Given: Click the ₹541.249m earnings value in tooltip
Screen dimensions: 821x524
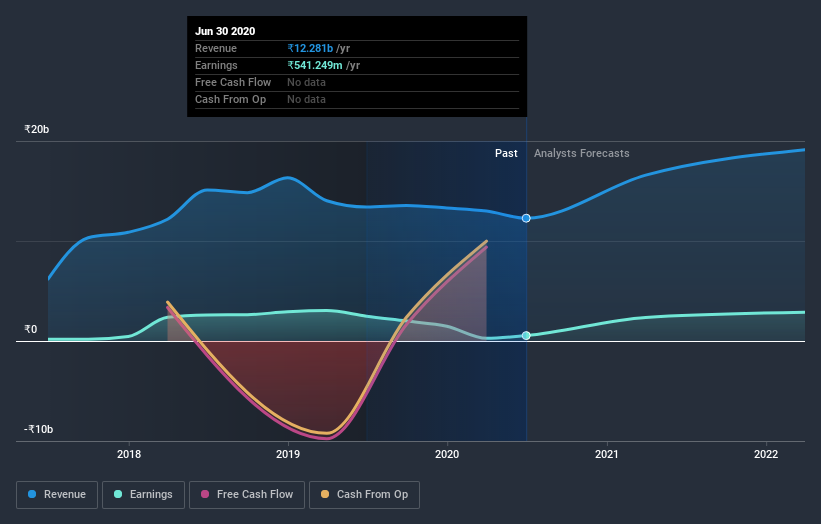Looking at the screenshot, I should (x=315, y=65).
